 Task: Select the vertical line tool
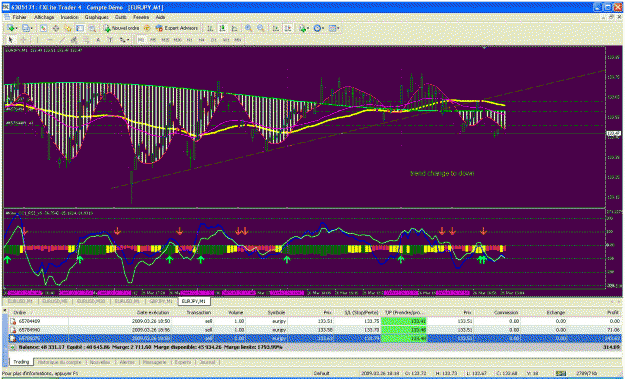[37, 40]
